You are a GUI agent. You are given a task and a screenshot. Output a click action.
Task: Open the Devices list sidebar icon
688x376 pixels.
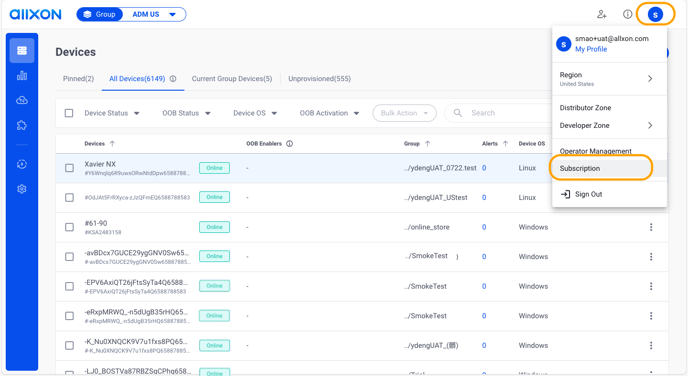pos(22,51)
